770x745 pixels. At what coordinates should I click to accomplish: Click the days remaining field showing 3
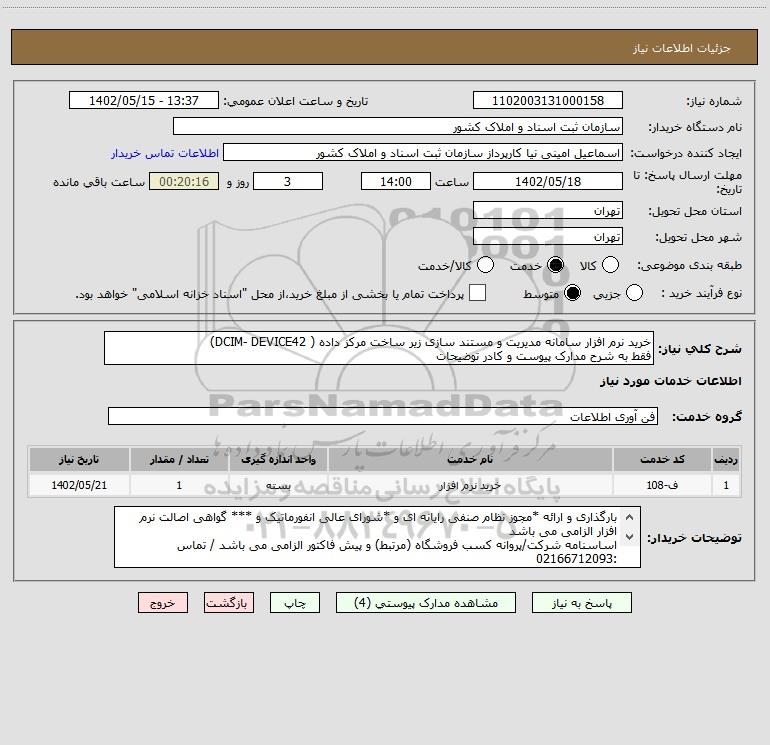pyautogui.click(x=288, y=182)
